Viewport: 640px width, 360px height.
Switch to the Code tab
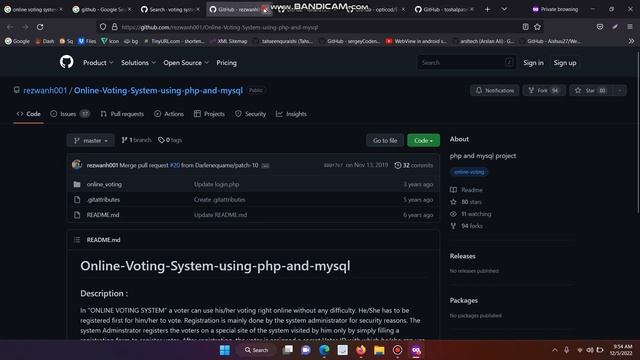coord(29,114)
